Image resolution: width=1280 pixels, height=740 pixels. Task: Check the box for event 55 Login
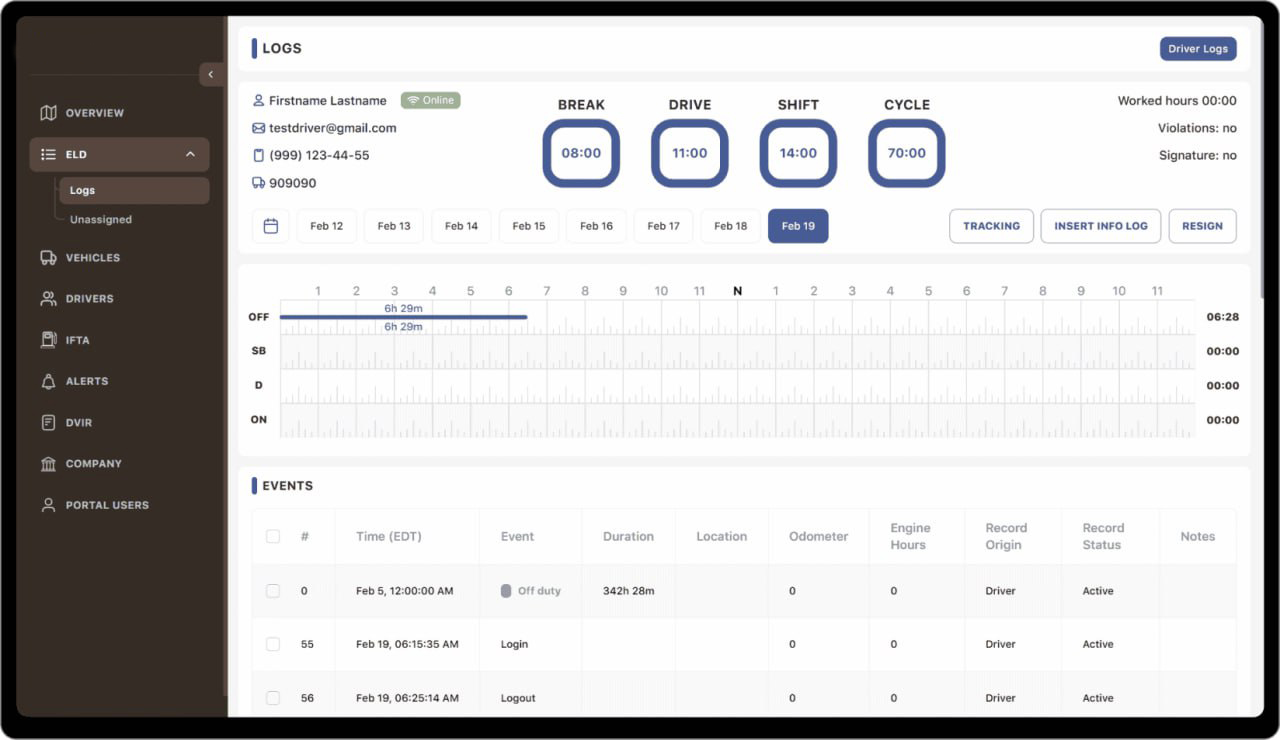(x=273, y=644)
